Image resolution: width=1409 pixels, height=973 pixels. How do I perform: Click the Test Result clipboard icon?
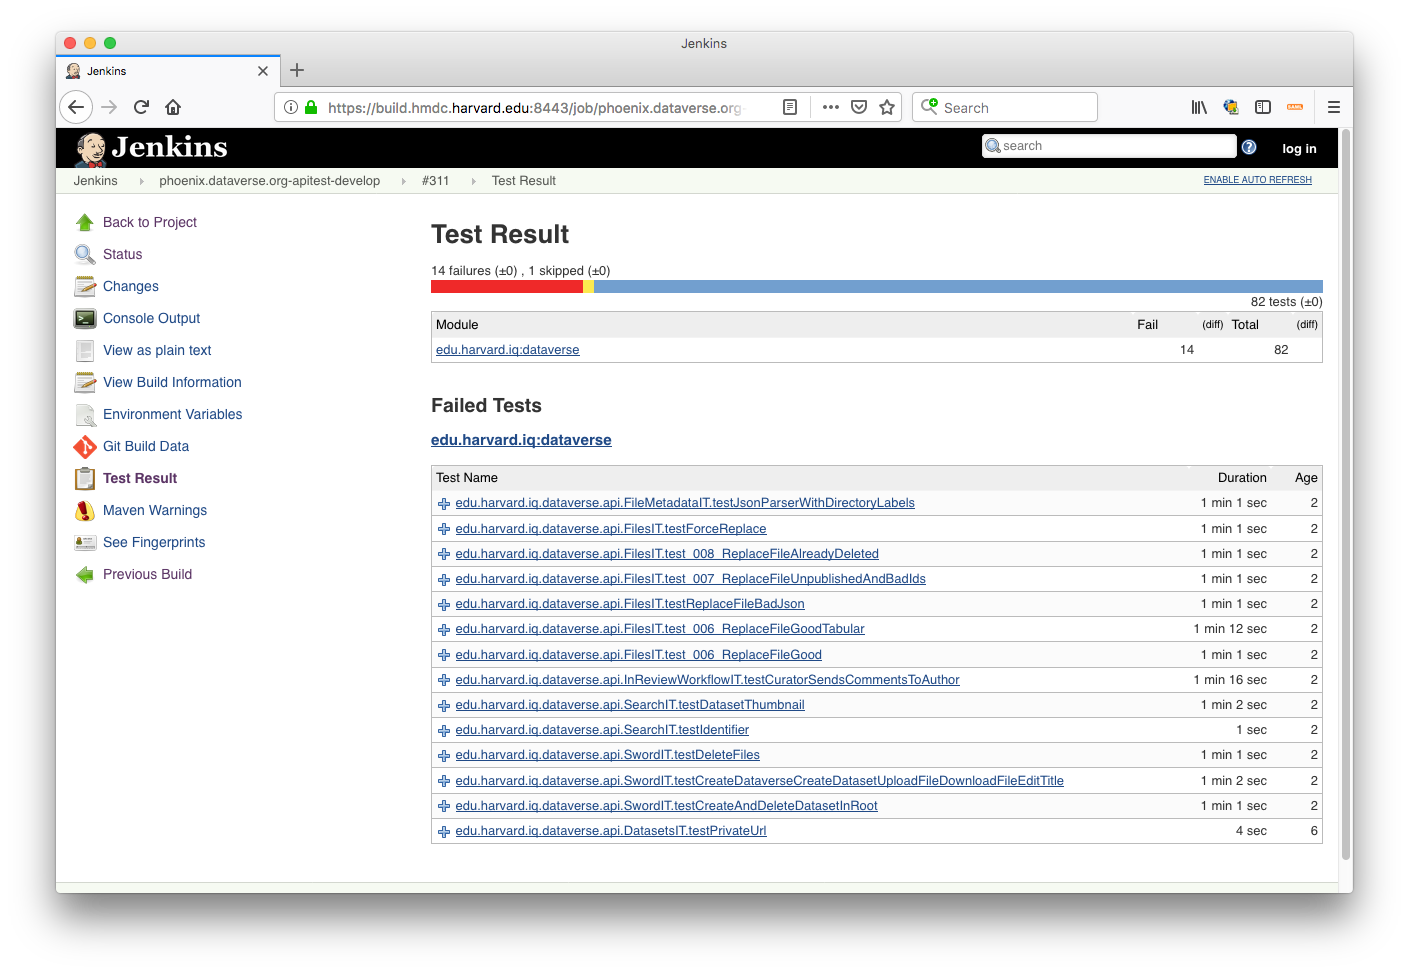[85, 478]
